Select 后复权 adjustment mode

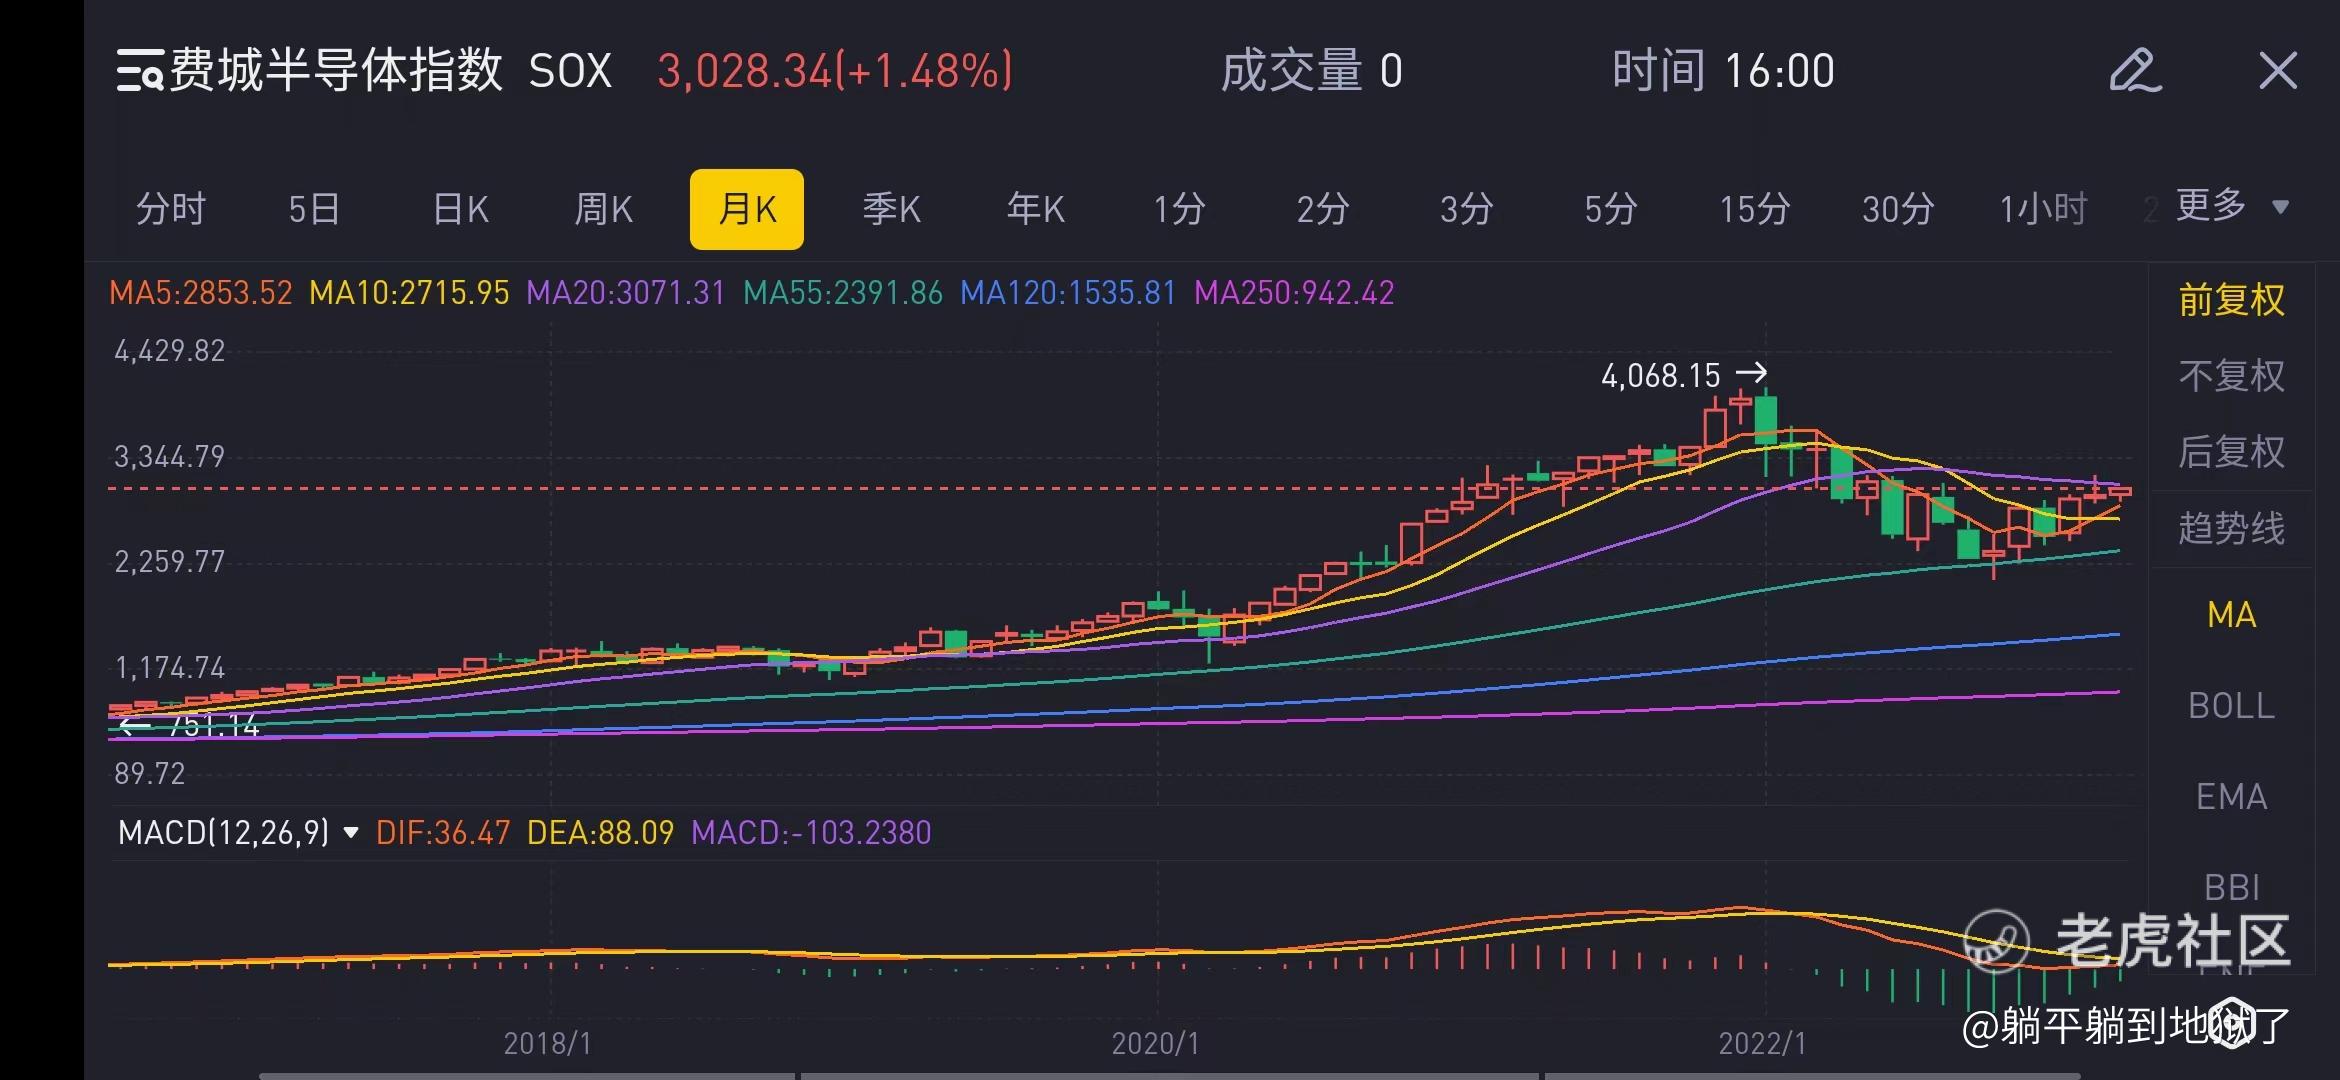coord(2231,452)
